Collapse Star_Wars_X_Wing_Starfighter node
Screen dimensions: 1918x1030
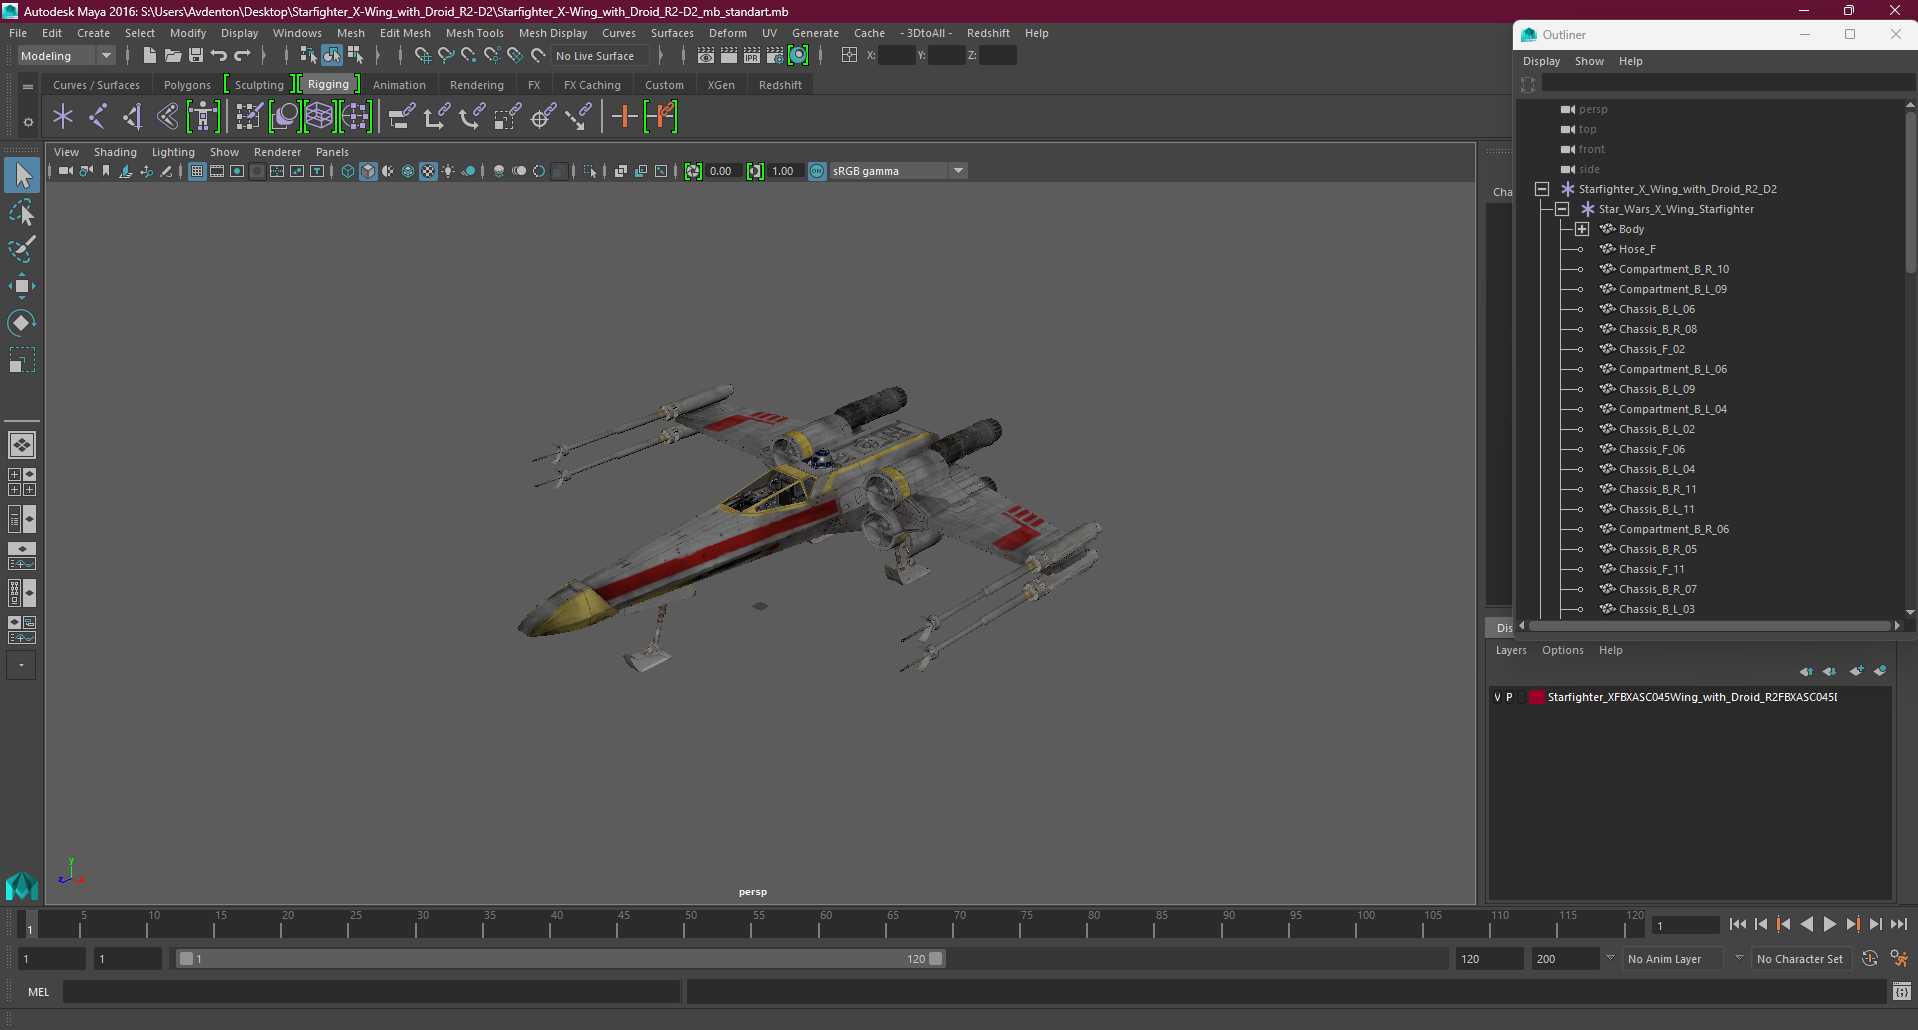(x=1562, y=209)
